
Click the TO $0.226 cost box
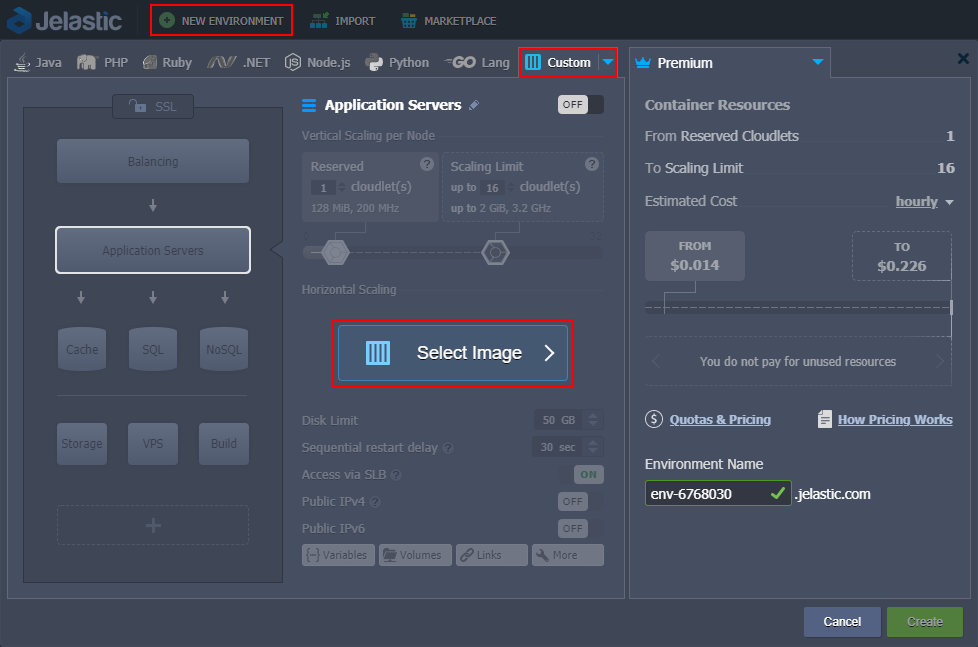(901, 256)
